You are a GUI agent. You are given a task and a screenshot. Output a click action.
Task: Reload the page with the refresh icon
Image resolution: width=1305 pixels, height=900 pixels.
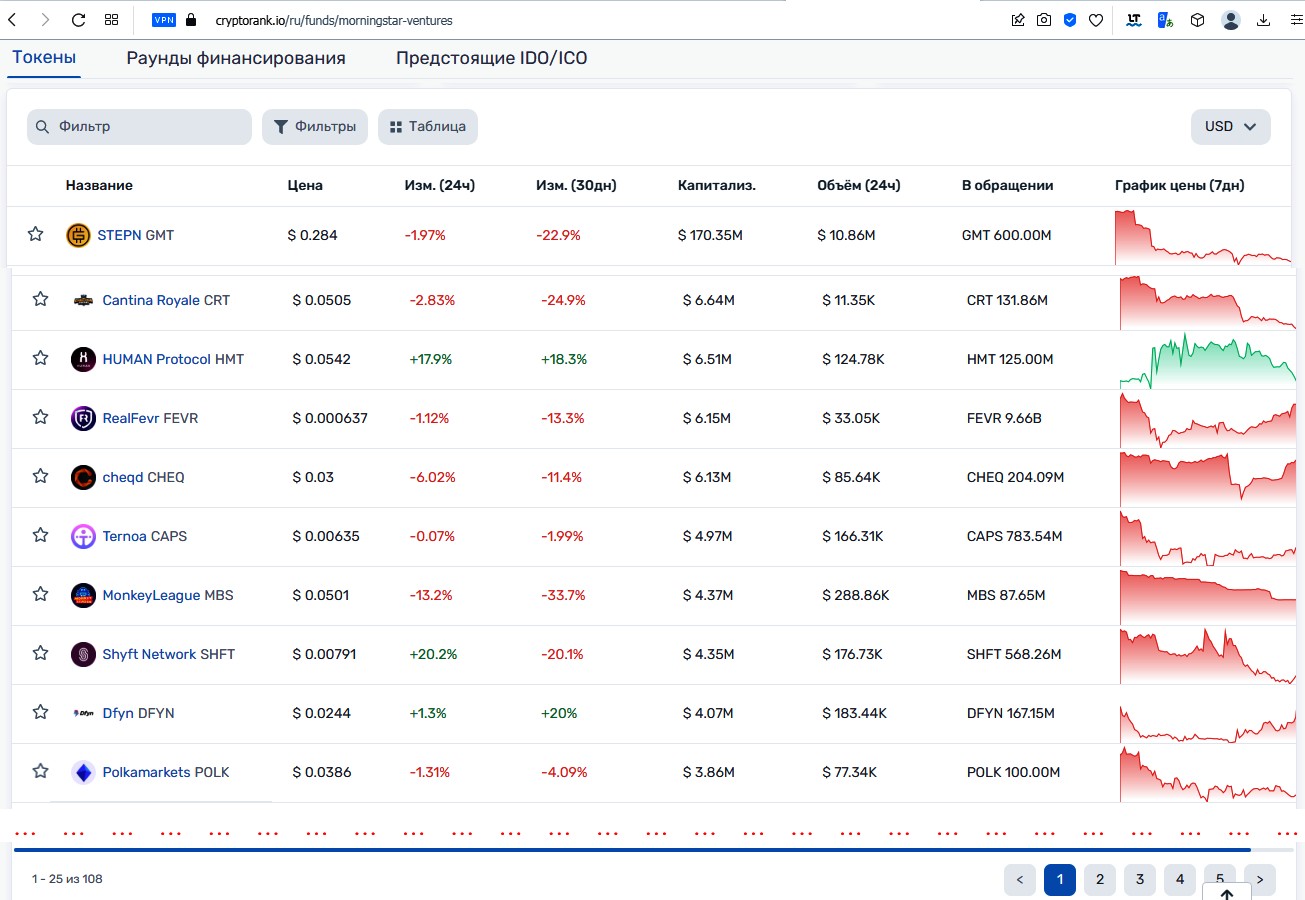78,19
